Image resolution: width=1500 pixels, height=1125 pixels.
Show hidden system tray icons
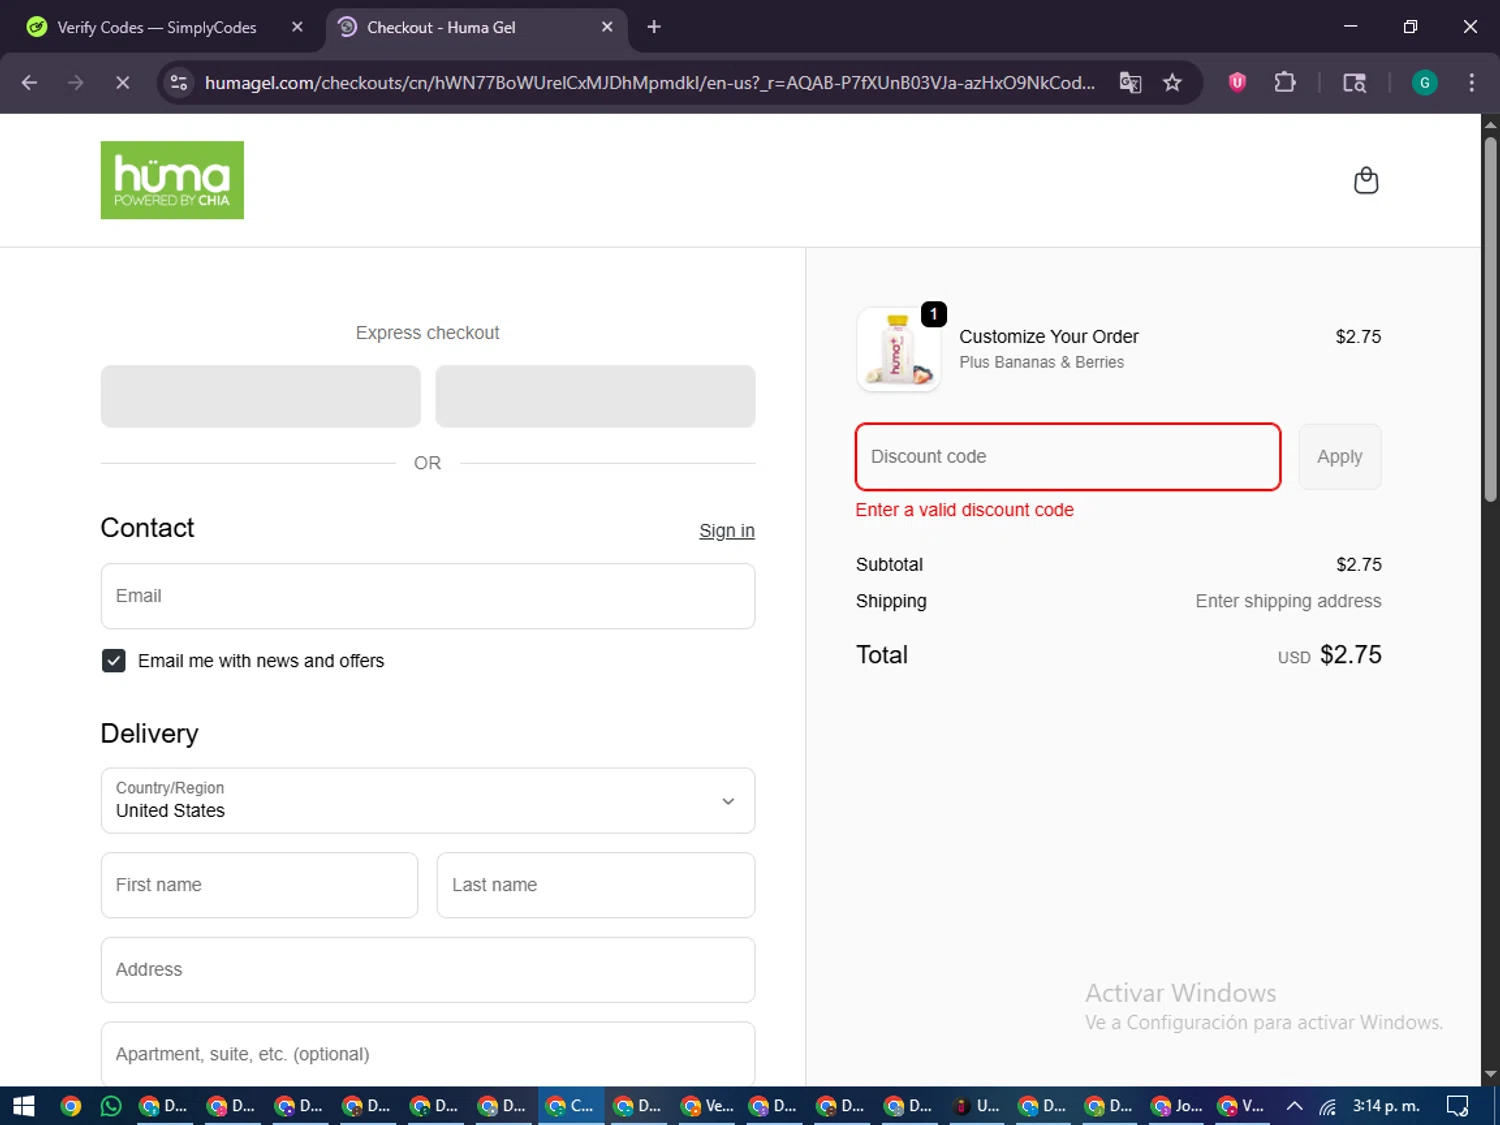tap(1294, 1106)
